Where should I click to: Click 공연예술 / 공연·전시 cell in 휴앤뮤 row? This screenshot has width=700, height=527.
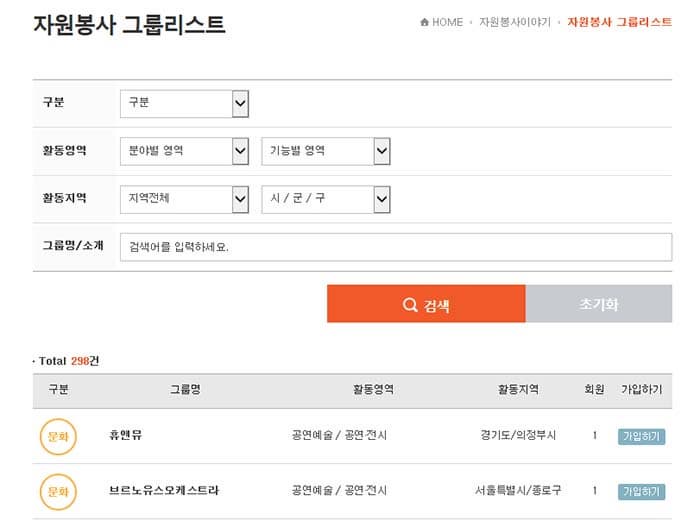tap(339, 435)
